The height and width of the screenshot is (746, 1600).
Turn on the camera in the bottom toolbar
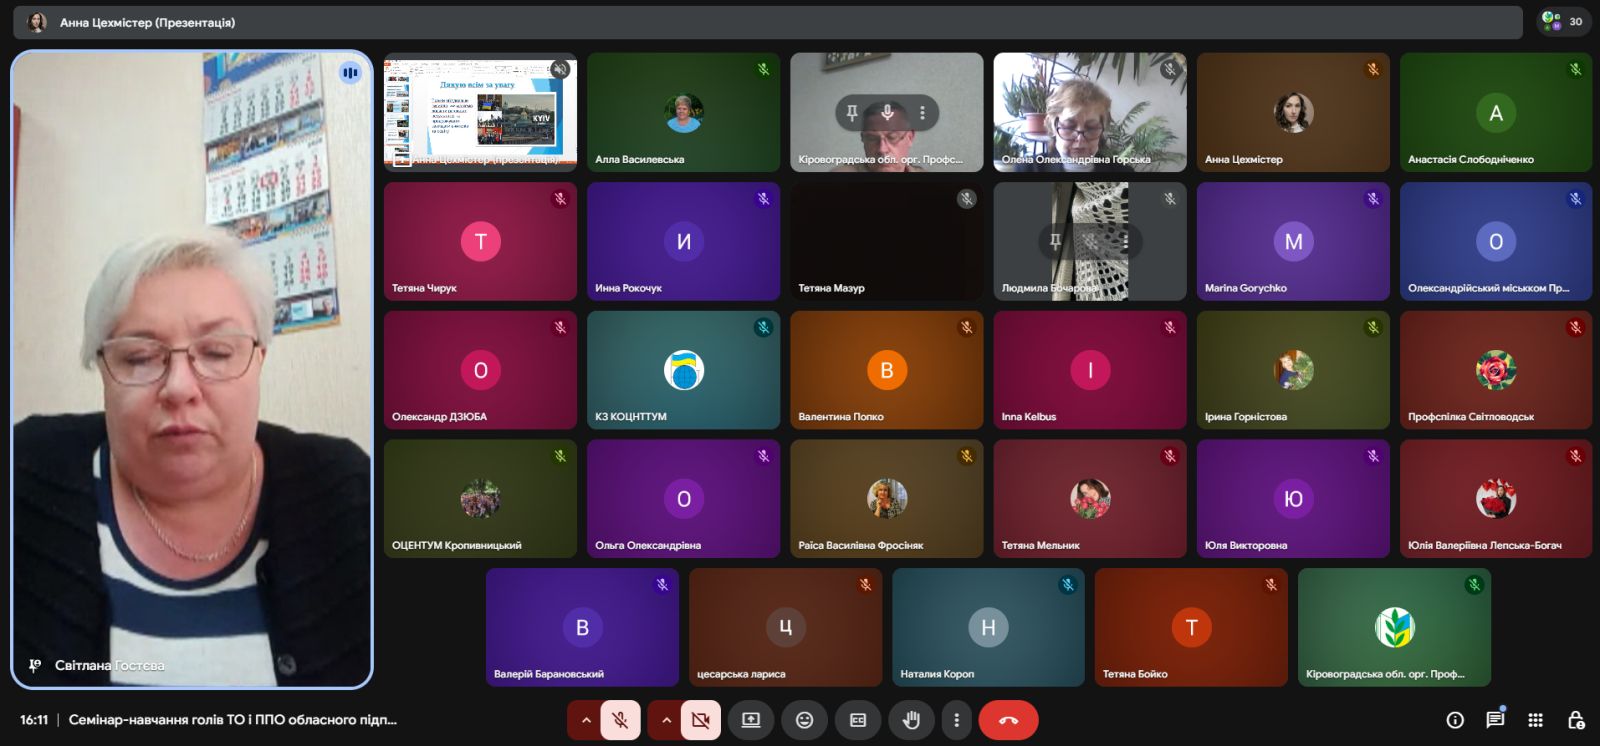tap(700, 720)
